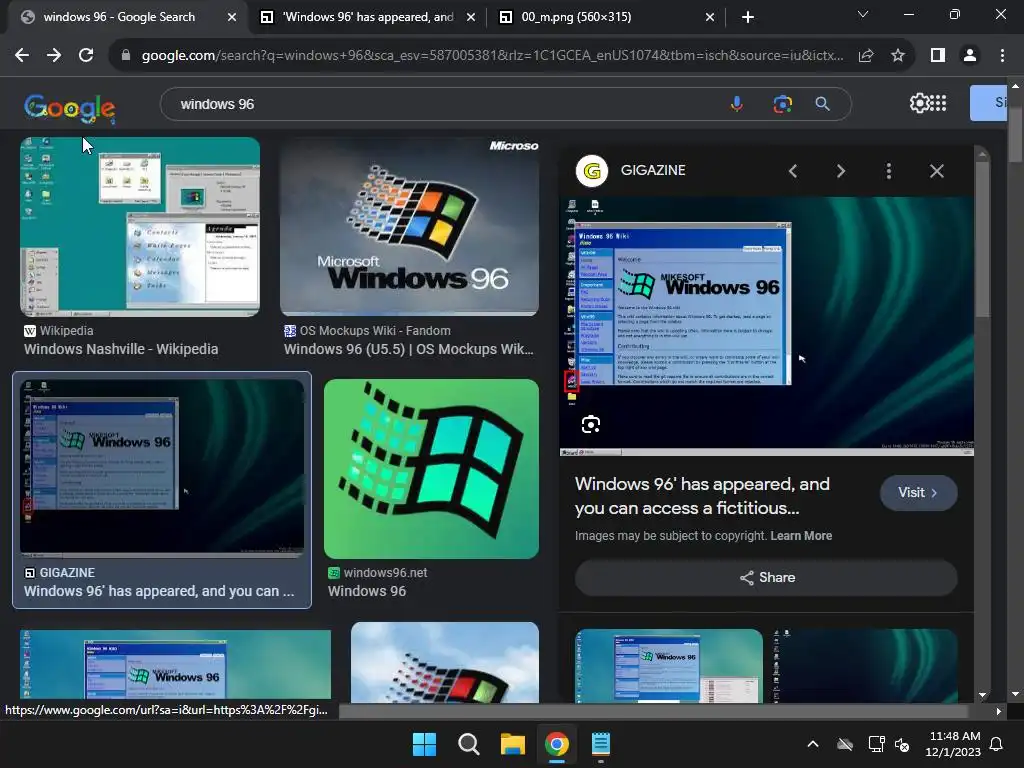1024x768 pixels.
Task: Select the GIGAZINE Windows 96 wiki thumbnail
Action: [162, 468]
